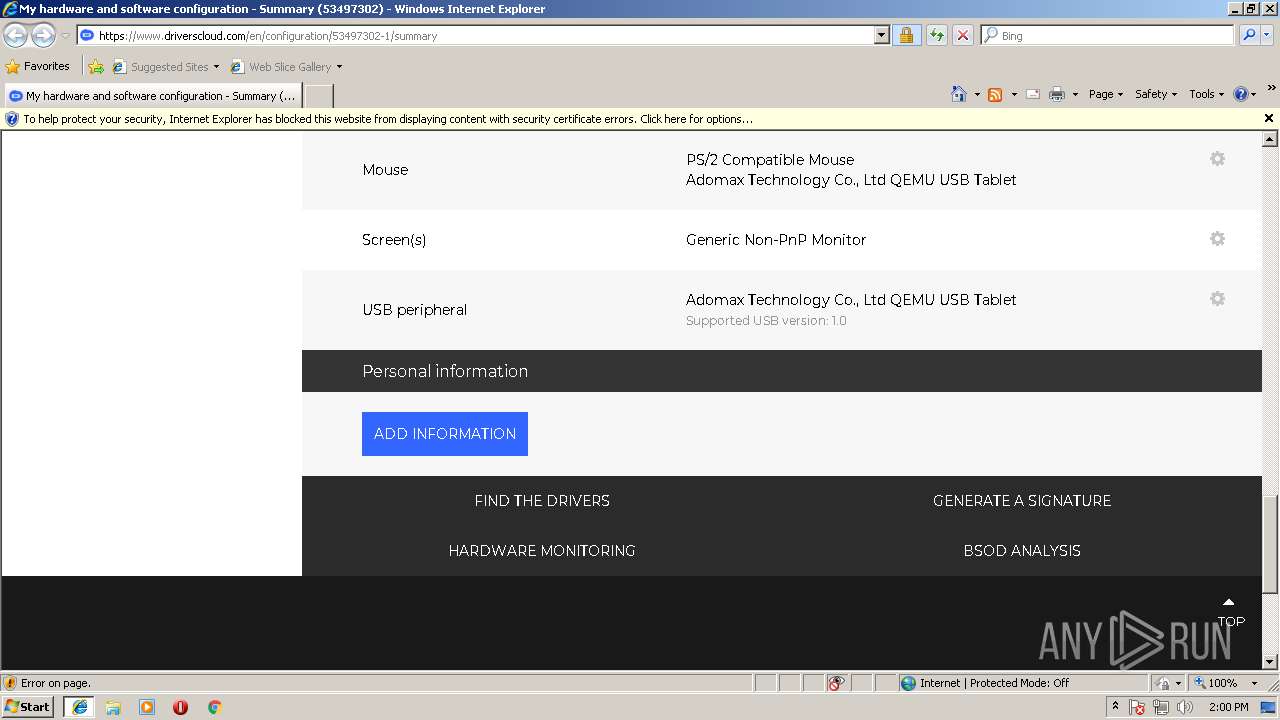Open the recent pages dropdown arrow

[65, 36]
